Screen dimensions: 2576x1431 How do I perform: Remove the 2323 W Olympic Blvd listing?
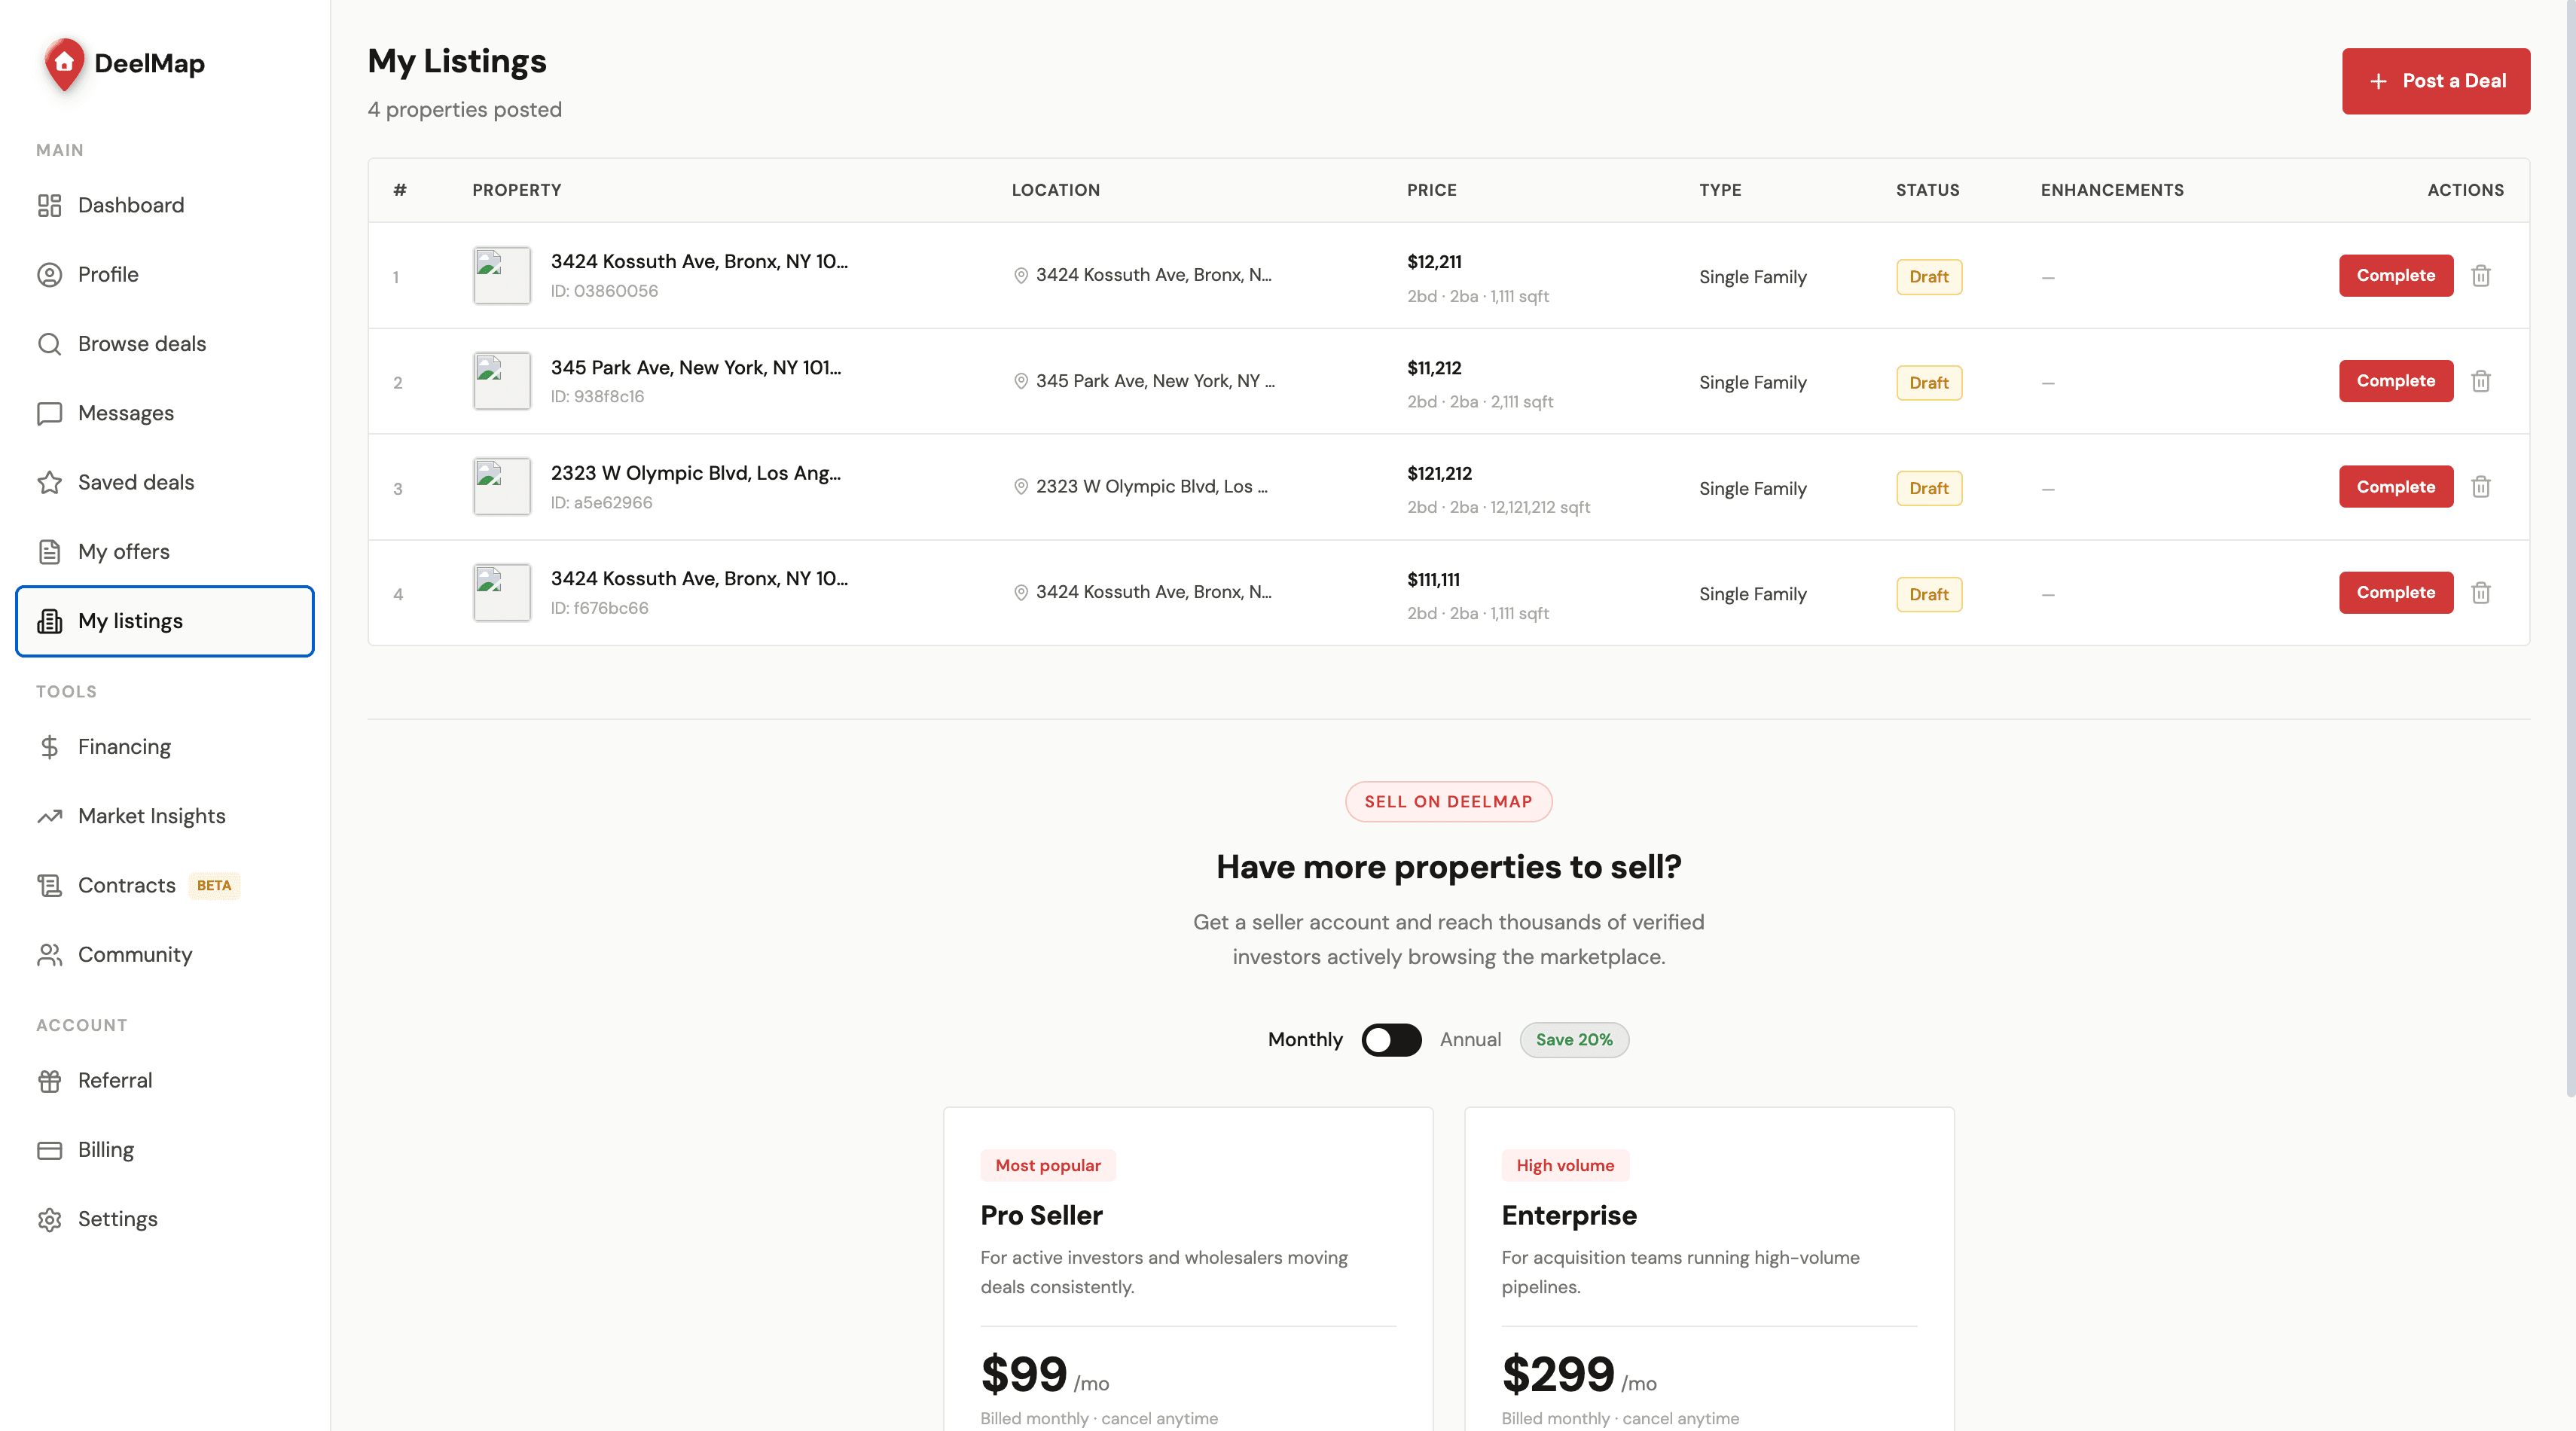[2480, 487]
